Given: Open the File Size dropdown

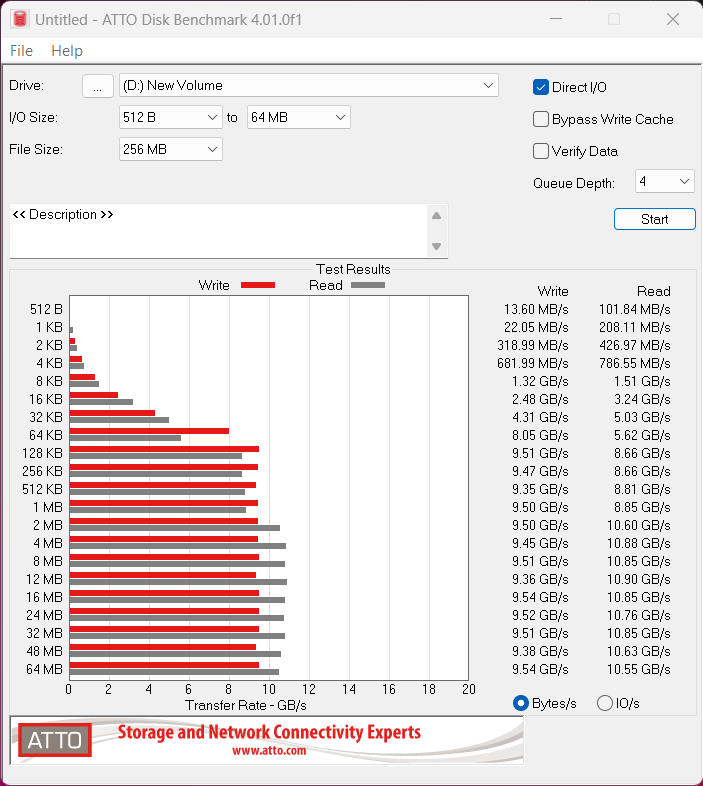Looking at the screenshot, I should tap(170, 150).
